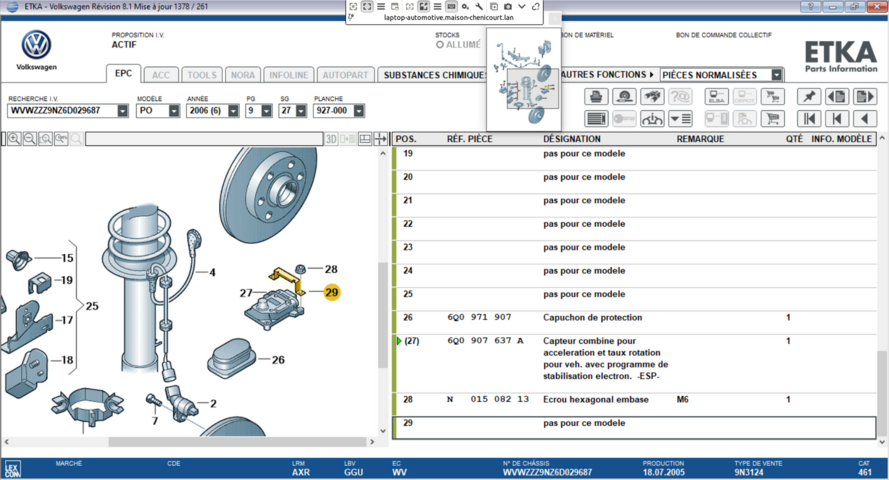Select the ACC tab

160,75
